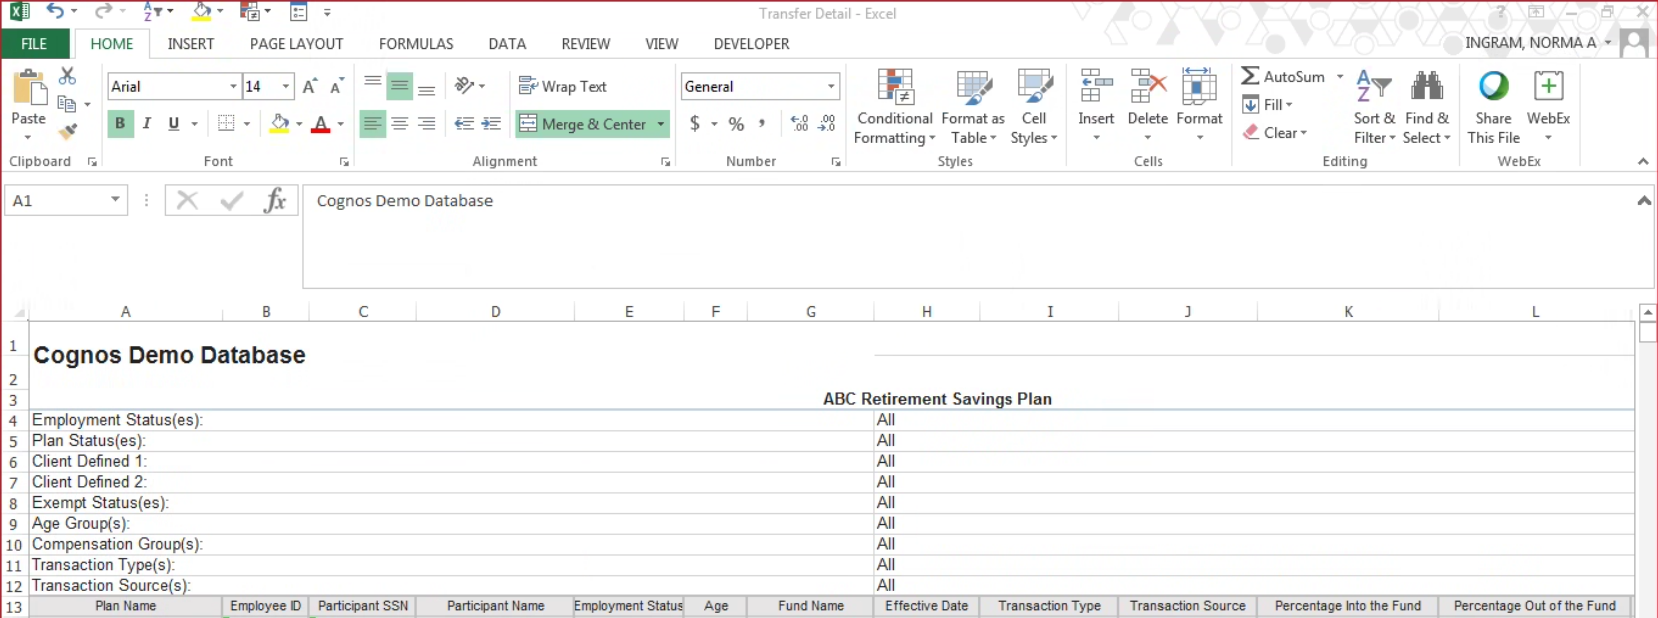Click the AutoSum button
1658x618 pixels.
[1283, 76]
